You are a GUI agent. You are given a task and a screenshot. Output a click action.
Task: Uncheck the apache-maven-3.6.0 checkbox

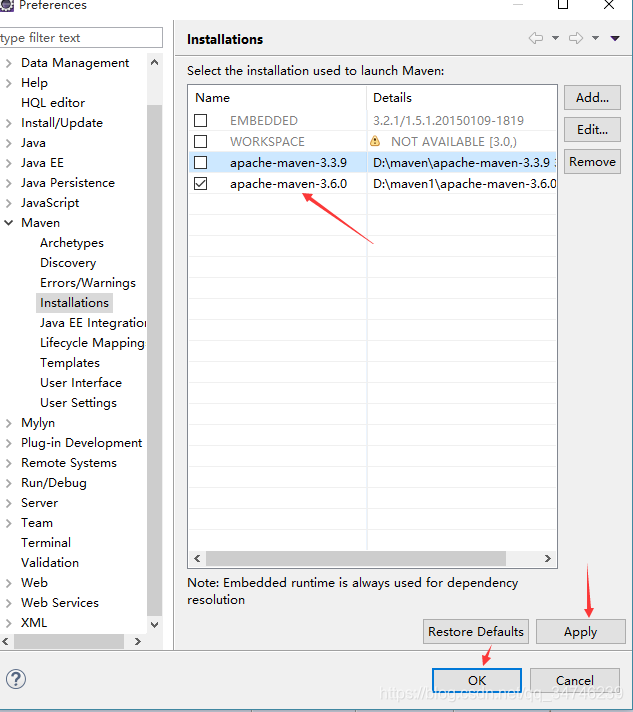200,183
